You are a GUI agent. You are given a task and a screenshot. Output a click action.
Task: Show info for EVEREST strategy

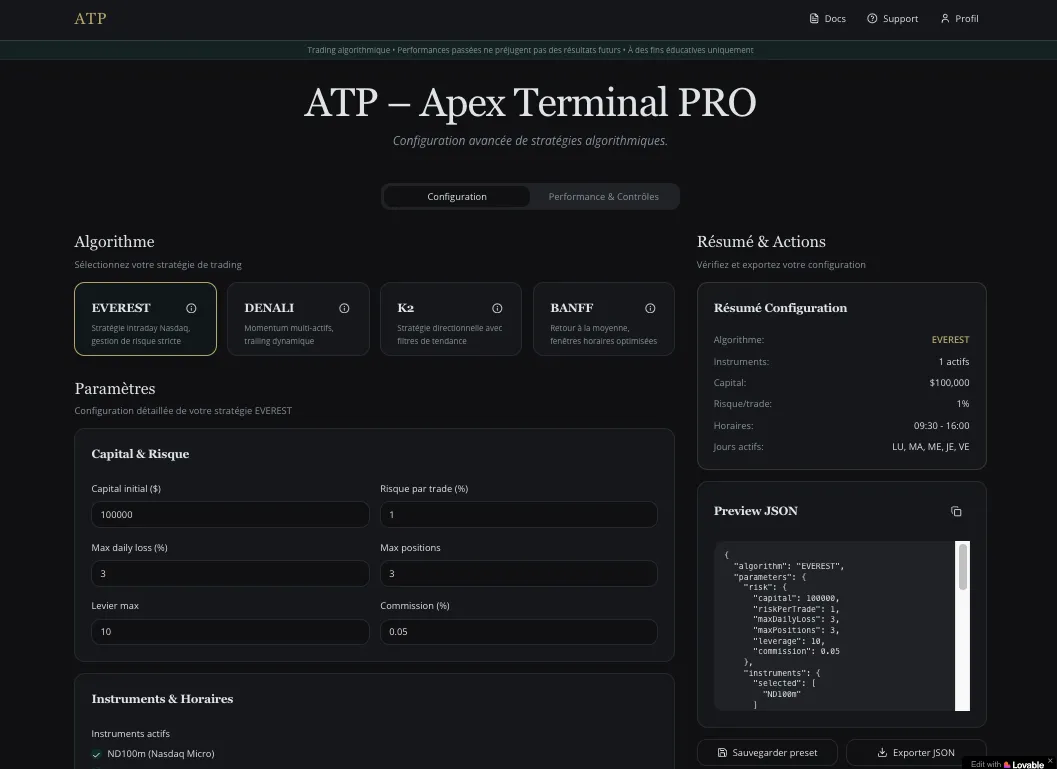(x=191, y=308)
